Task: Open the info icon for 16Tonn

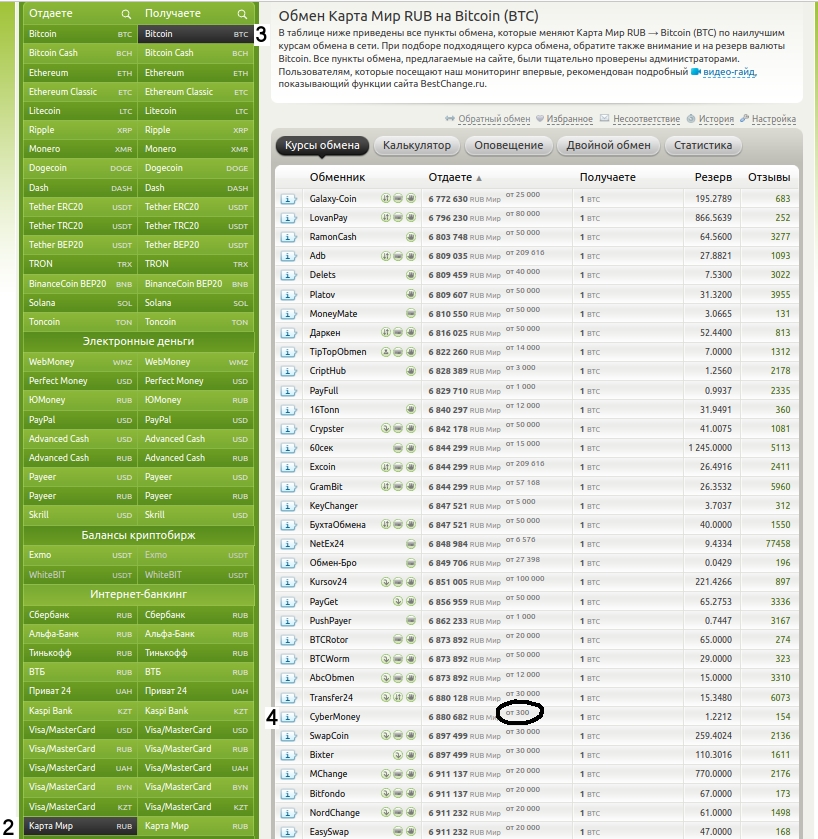Action: tap(288, 410)
